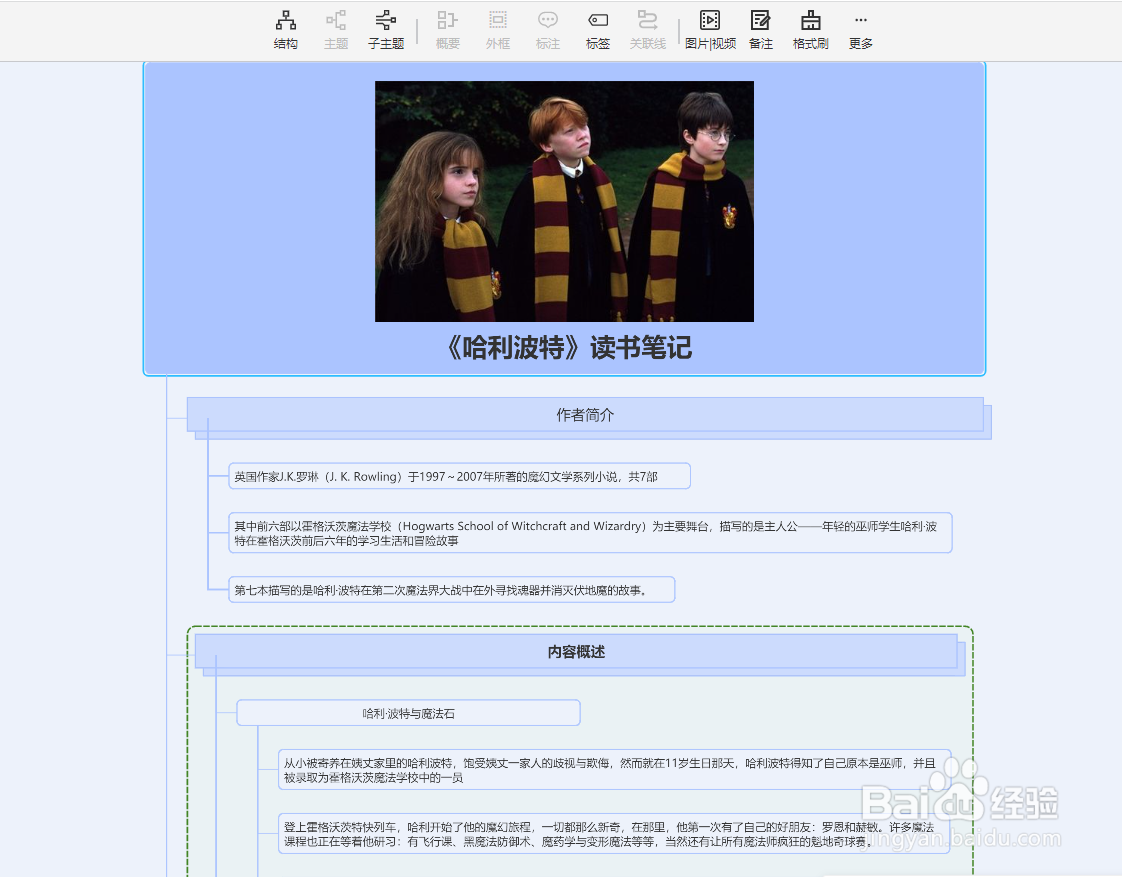Add a 子主题 subtopic

click(386, 30)
